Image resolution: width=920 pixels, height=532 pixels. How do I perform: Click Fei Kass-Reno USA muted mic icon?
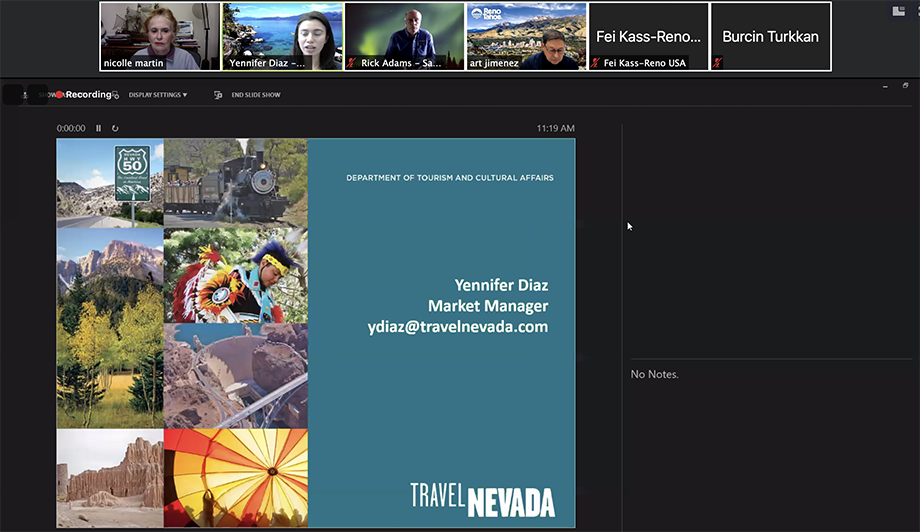click(x=595, y=63)
